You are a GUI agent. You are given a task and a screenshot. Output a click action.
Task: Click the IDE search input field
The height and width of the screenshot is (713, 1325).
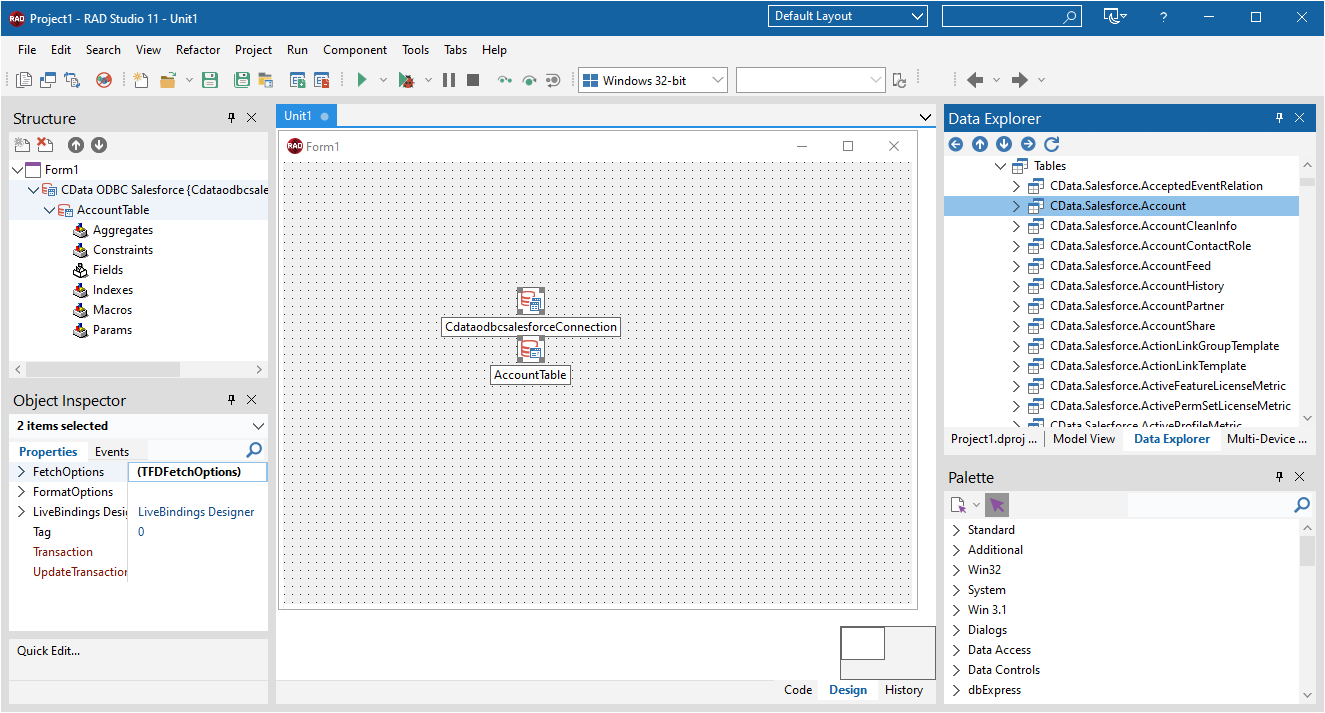[1011, 16]
